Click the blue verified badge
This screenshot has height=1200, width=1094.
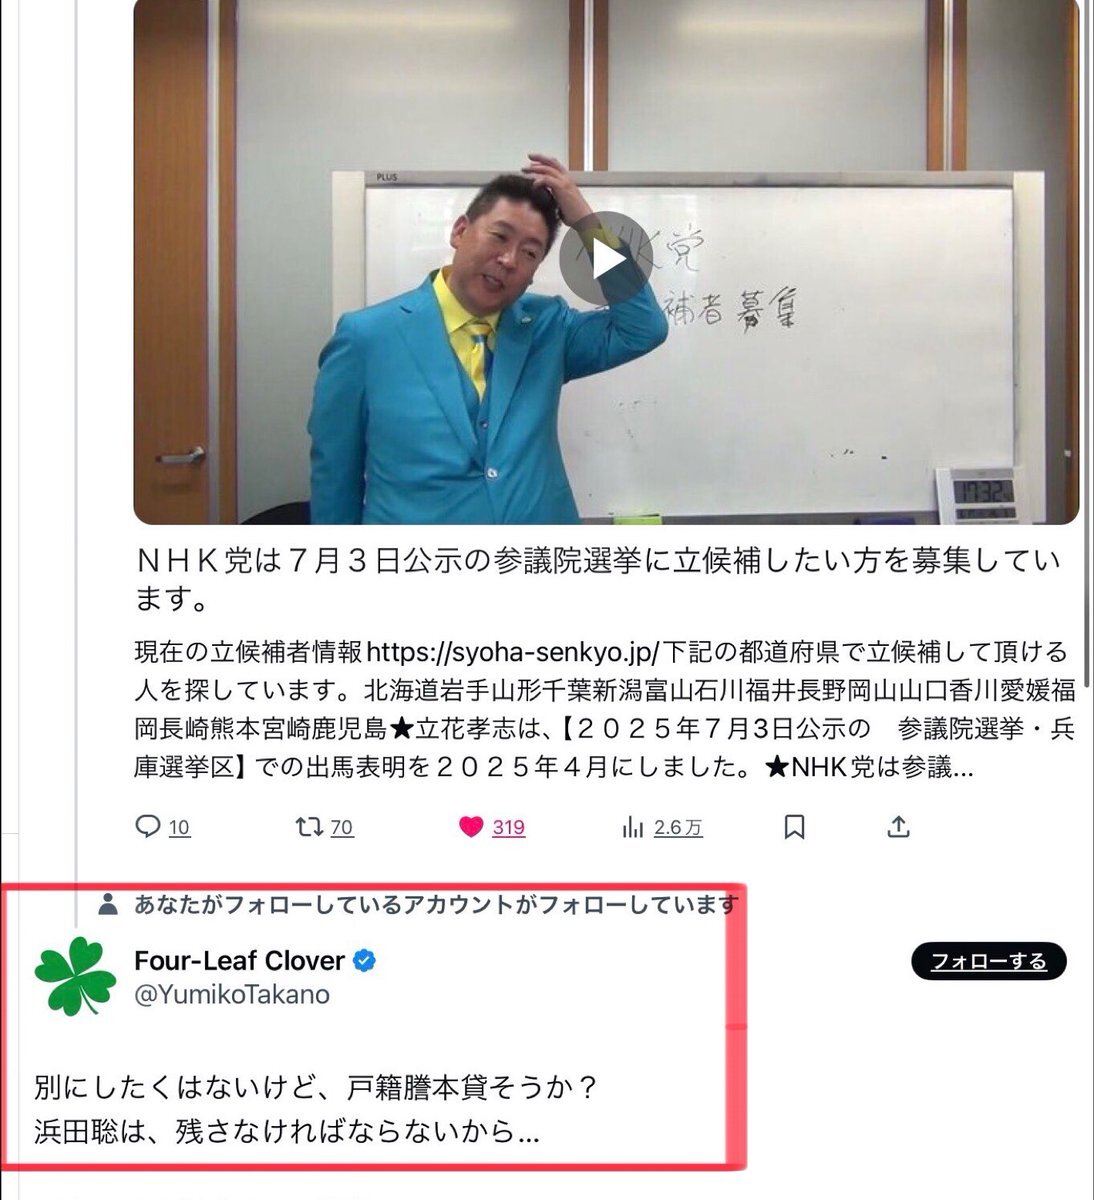[x=365, y=961]
